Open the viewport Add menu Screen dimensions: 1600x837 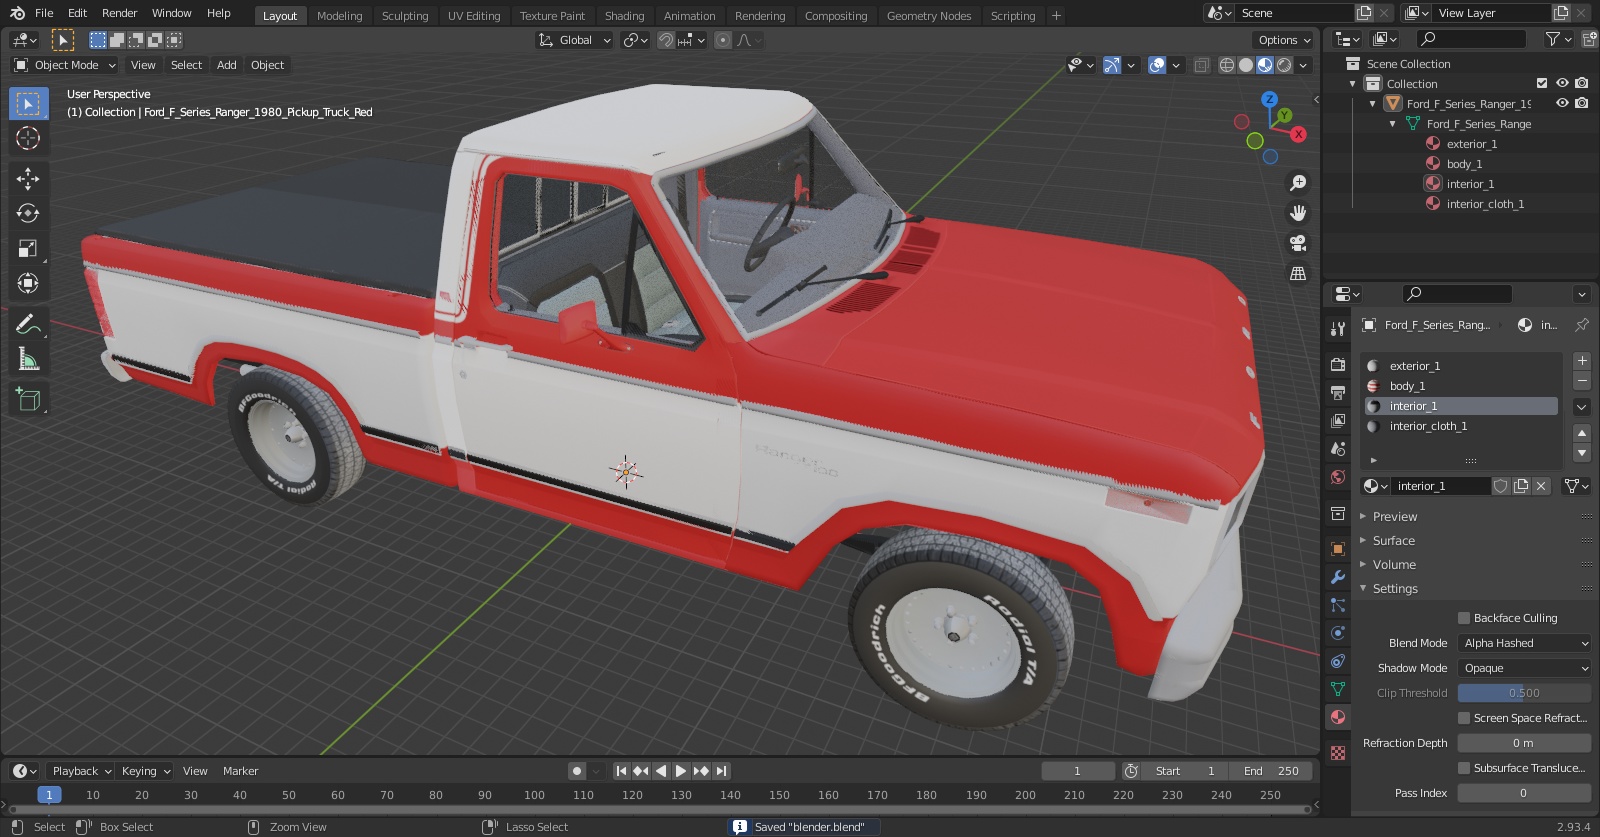click(227, 65)
